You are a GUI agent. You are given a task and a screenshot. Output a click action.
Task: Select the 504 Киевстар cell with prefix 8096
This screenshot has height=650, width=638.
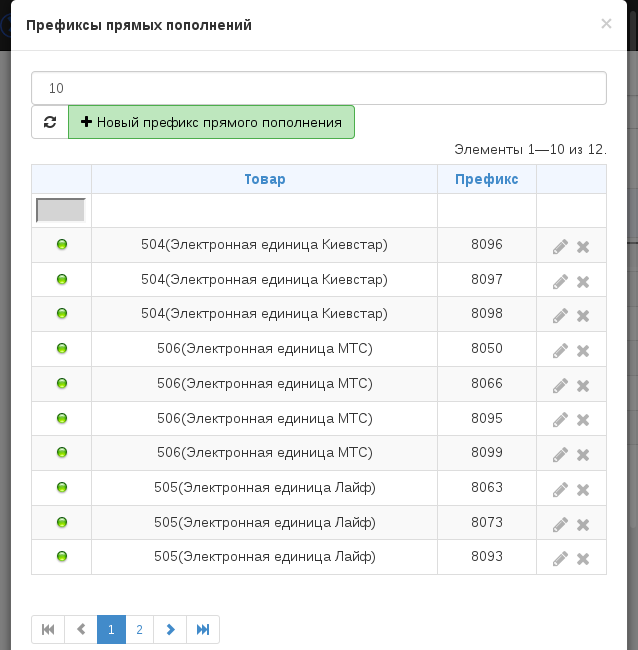tap(264, 245)
